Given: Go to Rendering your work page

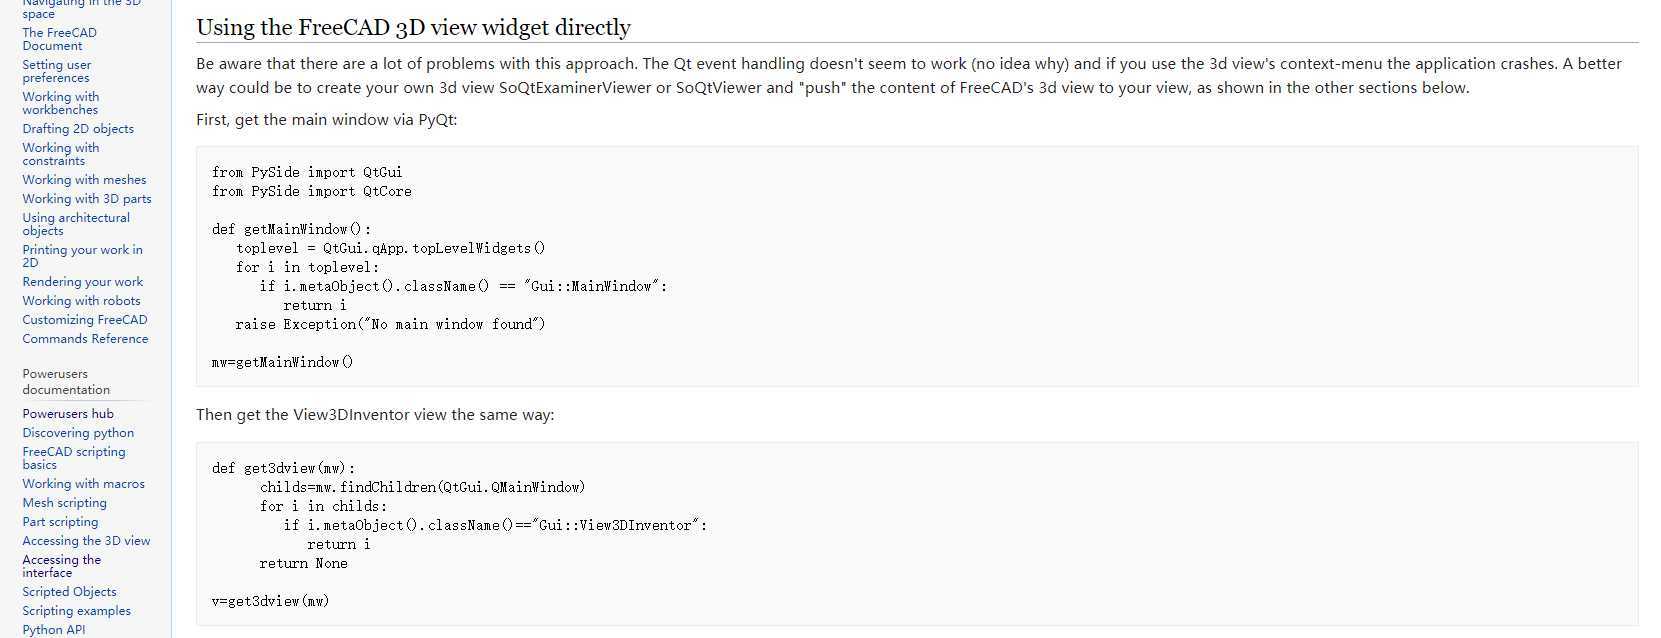Looking at the screenshot, I should (82, 282).
